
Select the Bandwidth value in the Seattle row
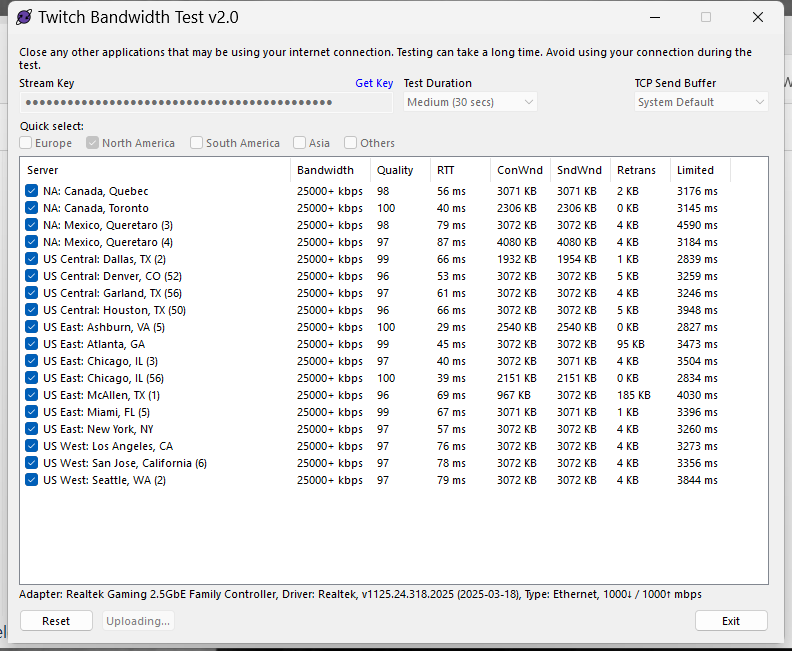(329, 480)
